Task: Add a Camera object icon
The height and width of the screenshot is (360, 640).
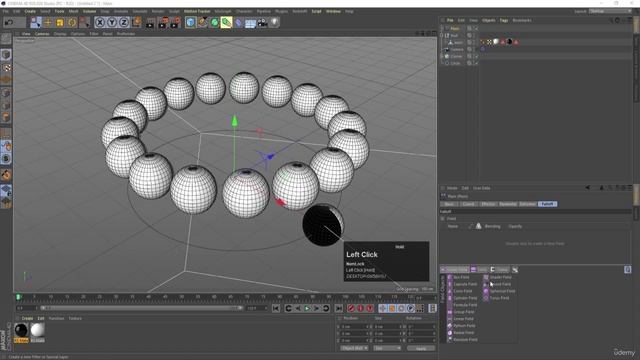Action: coord(262,22)
